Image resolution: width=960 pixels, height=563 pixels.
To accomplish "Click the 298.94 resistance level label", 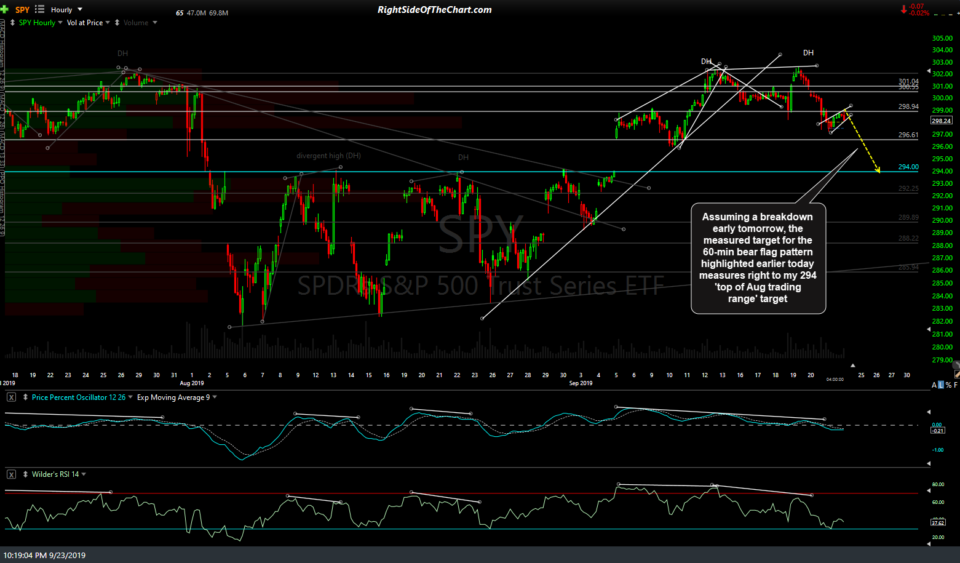I will (908, 106).
